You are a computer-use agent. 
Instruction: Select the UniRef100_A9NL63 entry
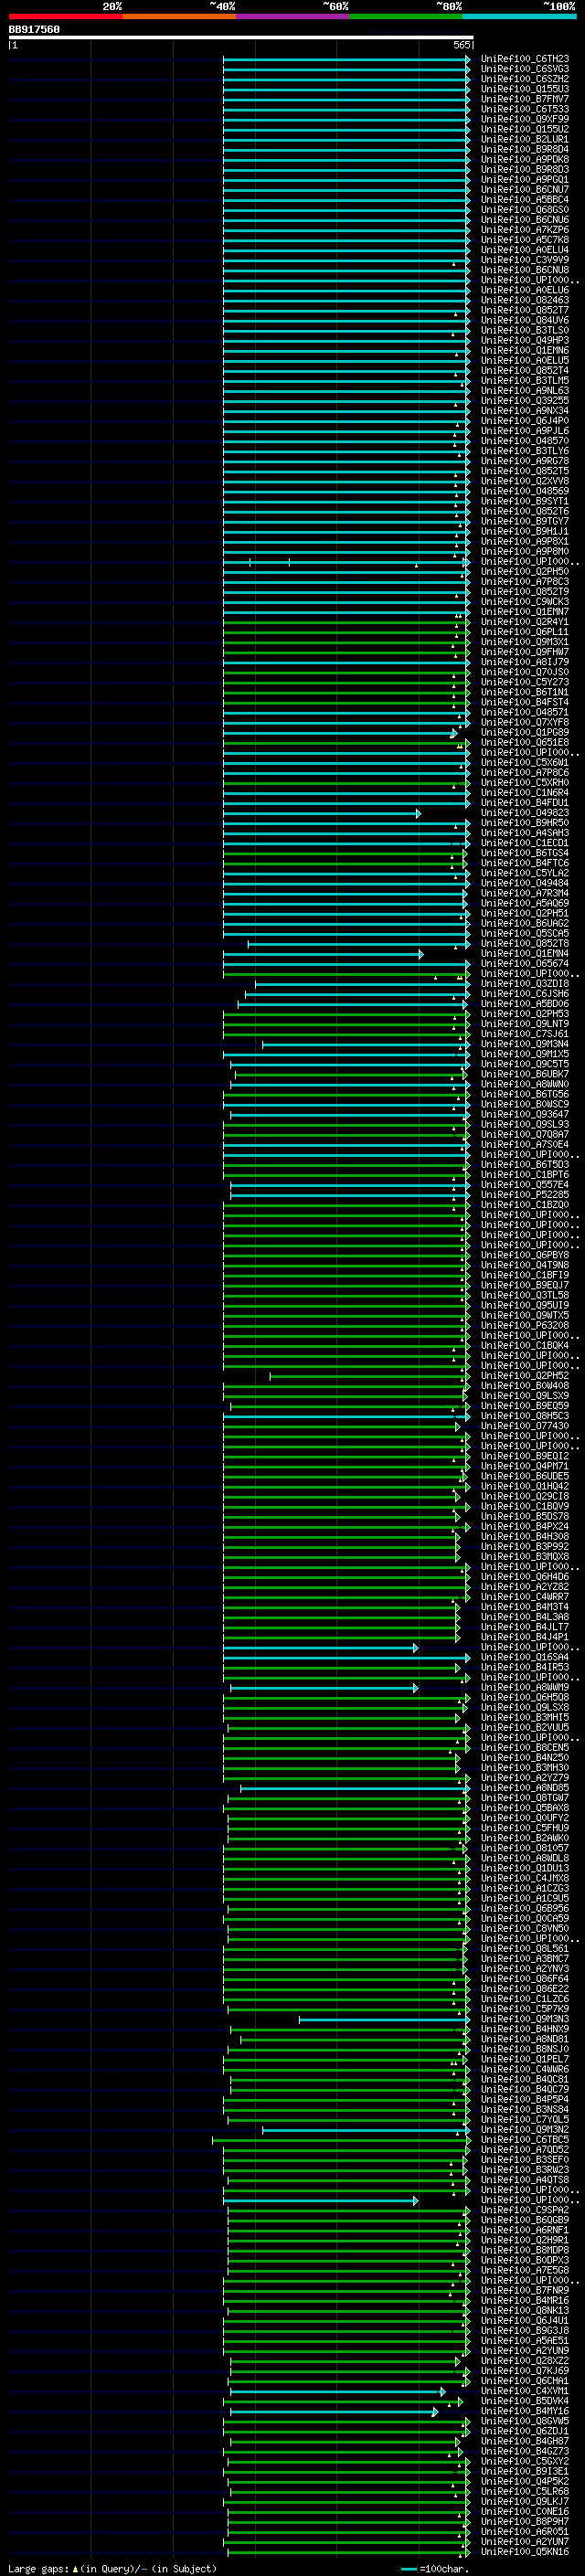pos(525,390)
